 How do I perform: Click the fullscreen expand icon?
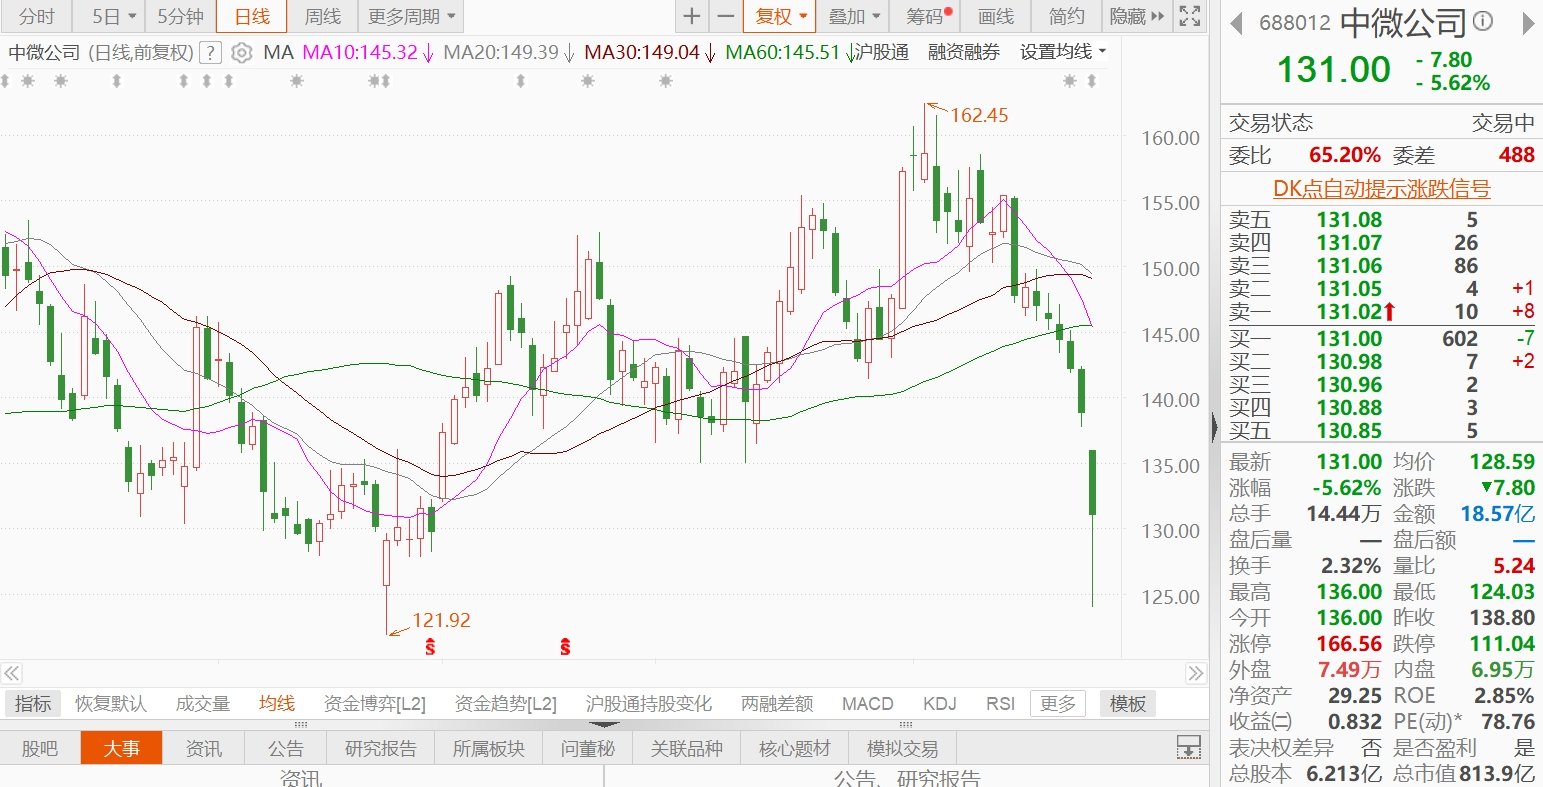1189,16
